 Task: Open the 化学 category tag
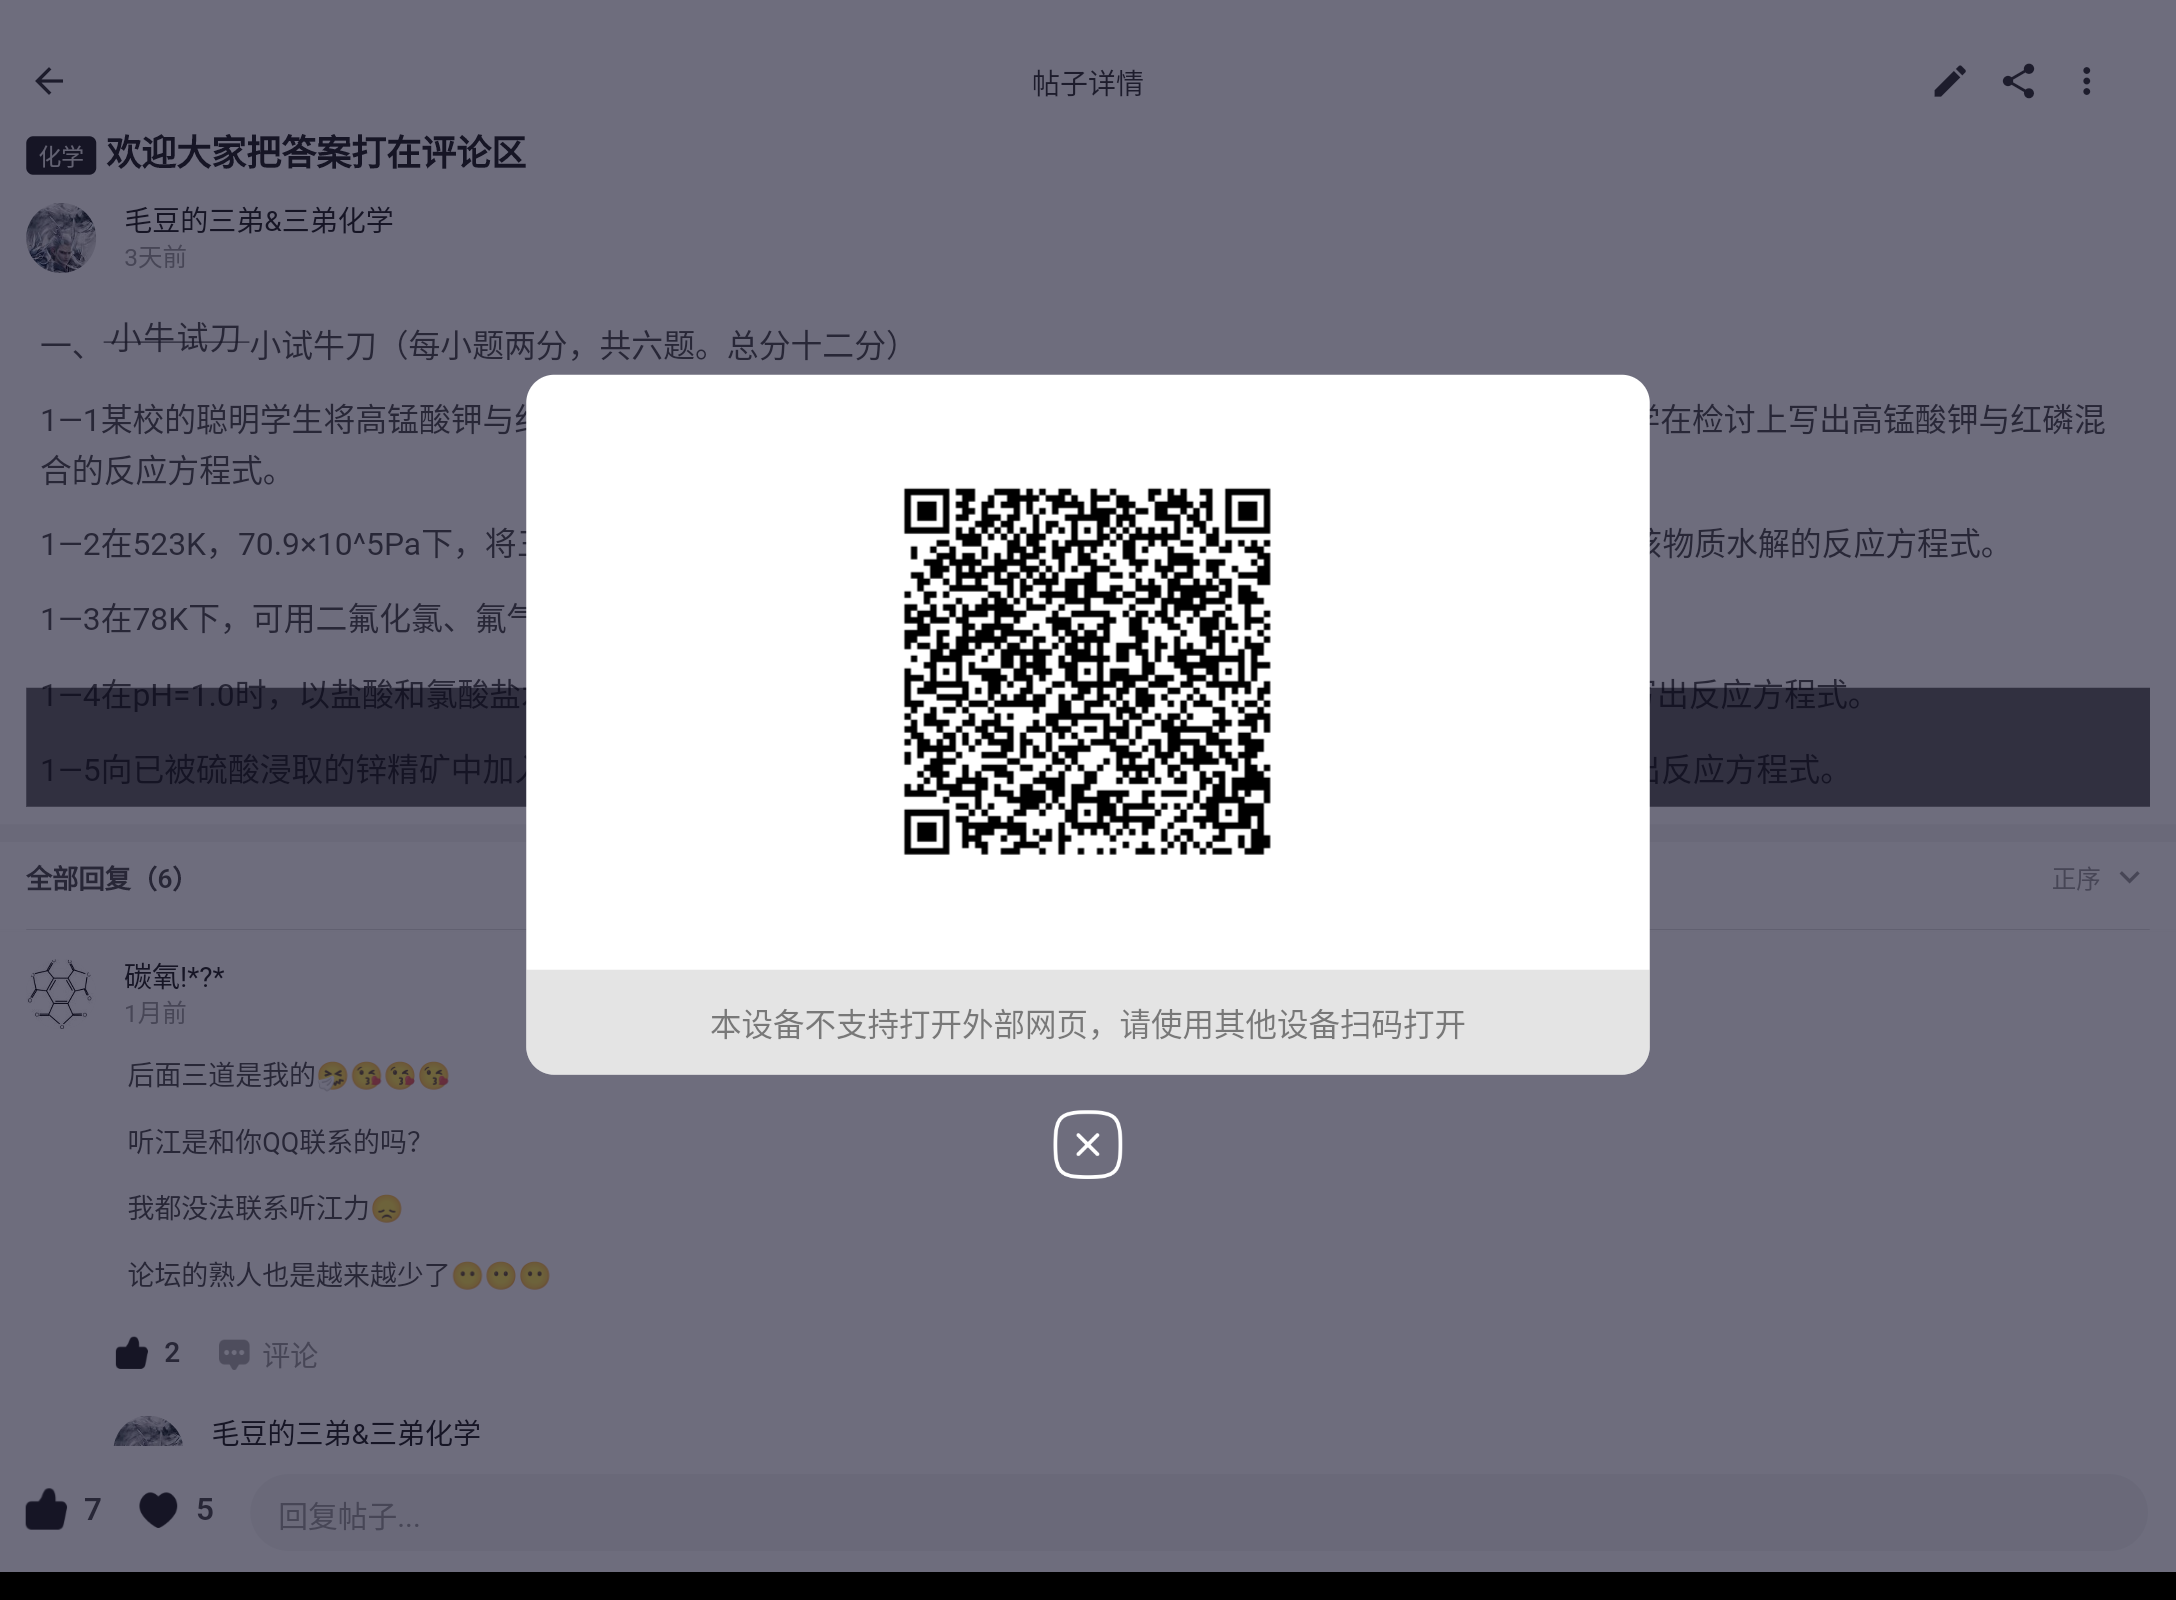(x=61, y=155)
